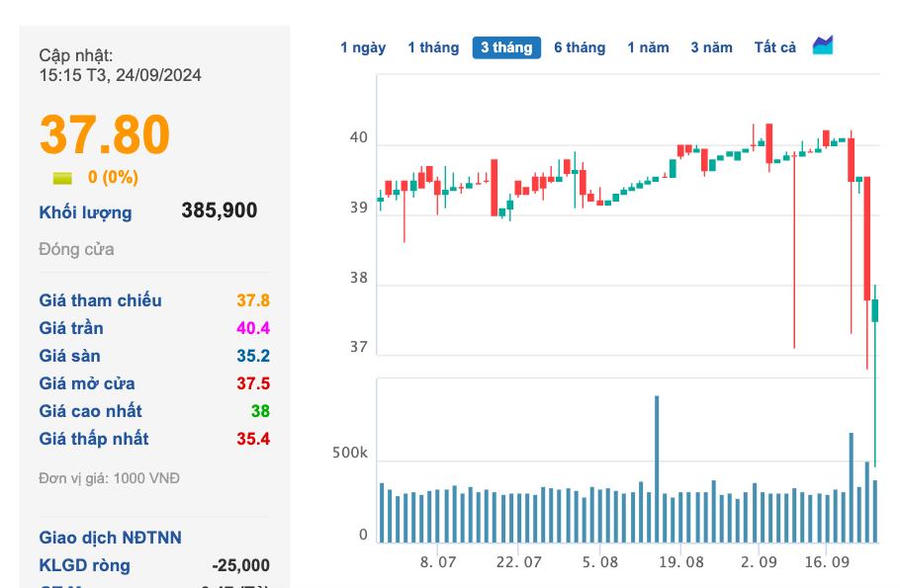Select the 1 ngày time range
Viewport: 900px width, 588px height.
pos(363,48)
